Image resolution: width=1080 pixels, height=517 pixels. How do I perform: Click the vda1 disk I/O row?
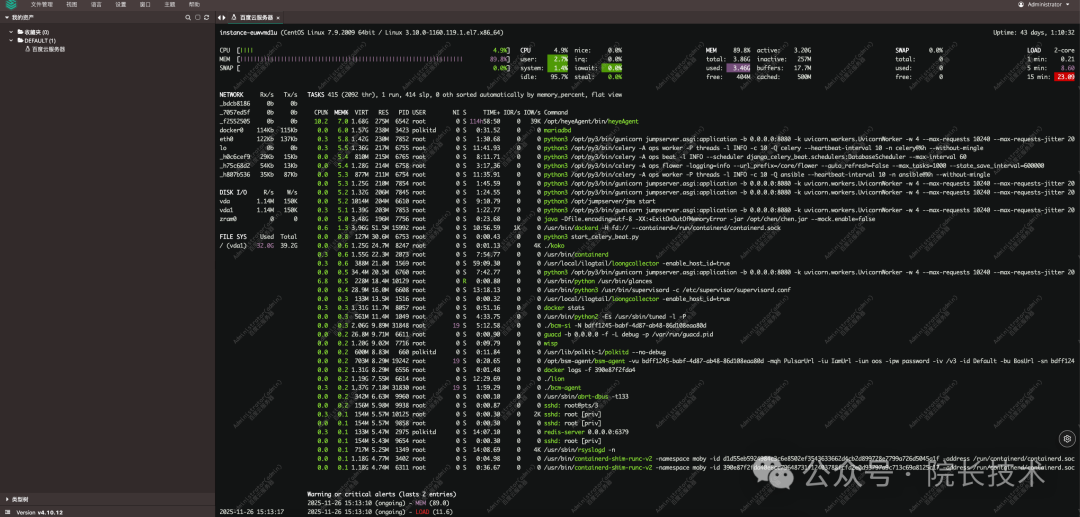pos(258,209)
